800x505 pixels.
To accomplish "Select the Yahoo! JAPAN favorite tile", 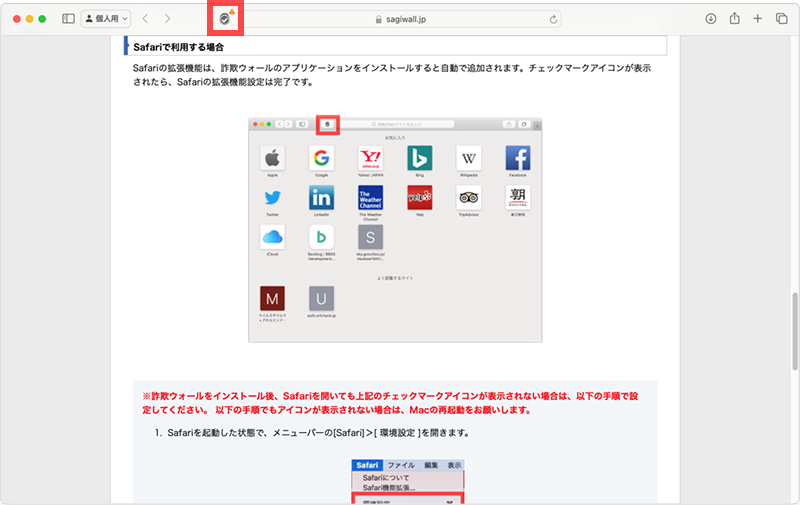I will [370, 158].
